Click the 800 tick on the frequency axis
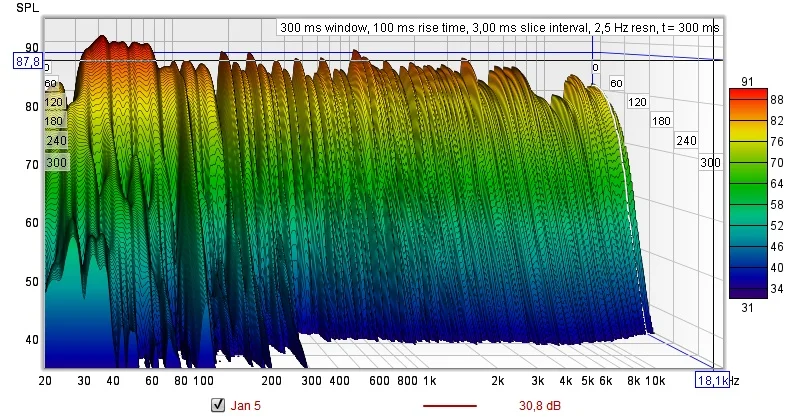The height and width of the screenshot is (420, 800). (407, 381)
